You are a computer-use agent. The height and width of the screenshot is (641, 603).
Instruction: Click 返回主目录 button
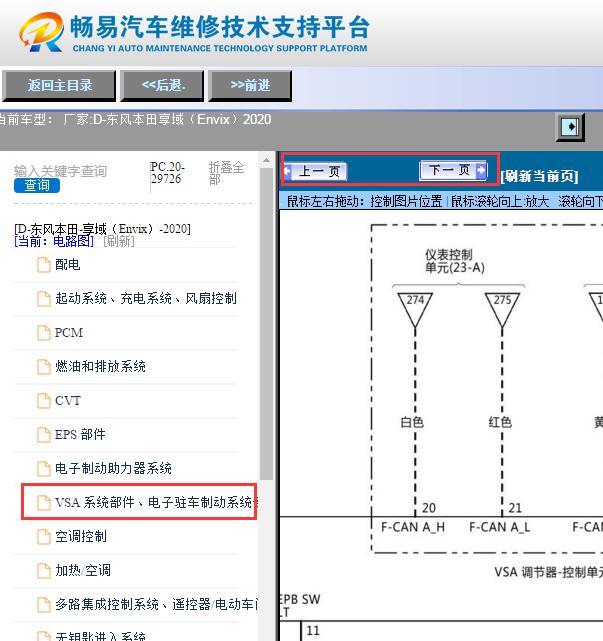click(x=59, y=85)
